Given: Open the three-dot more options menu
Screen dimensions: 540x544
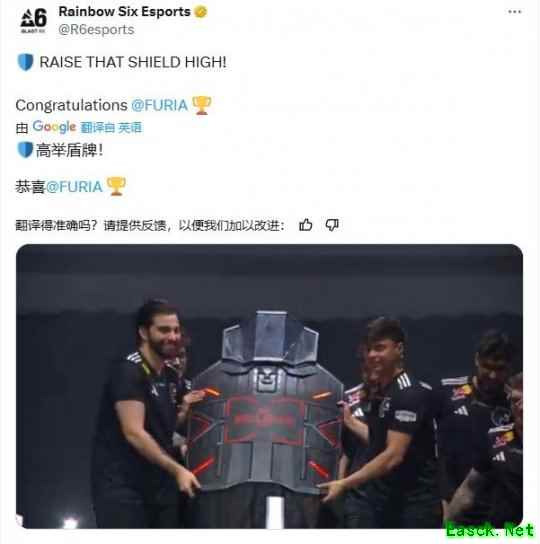Looking at the screenshot, I should coord(514,12).
